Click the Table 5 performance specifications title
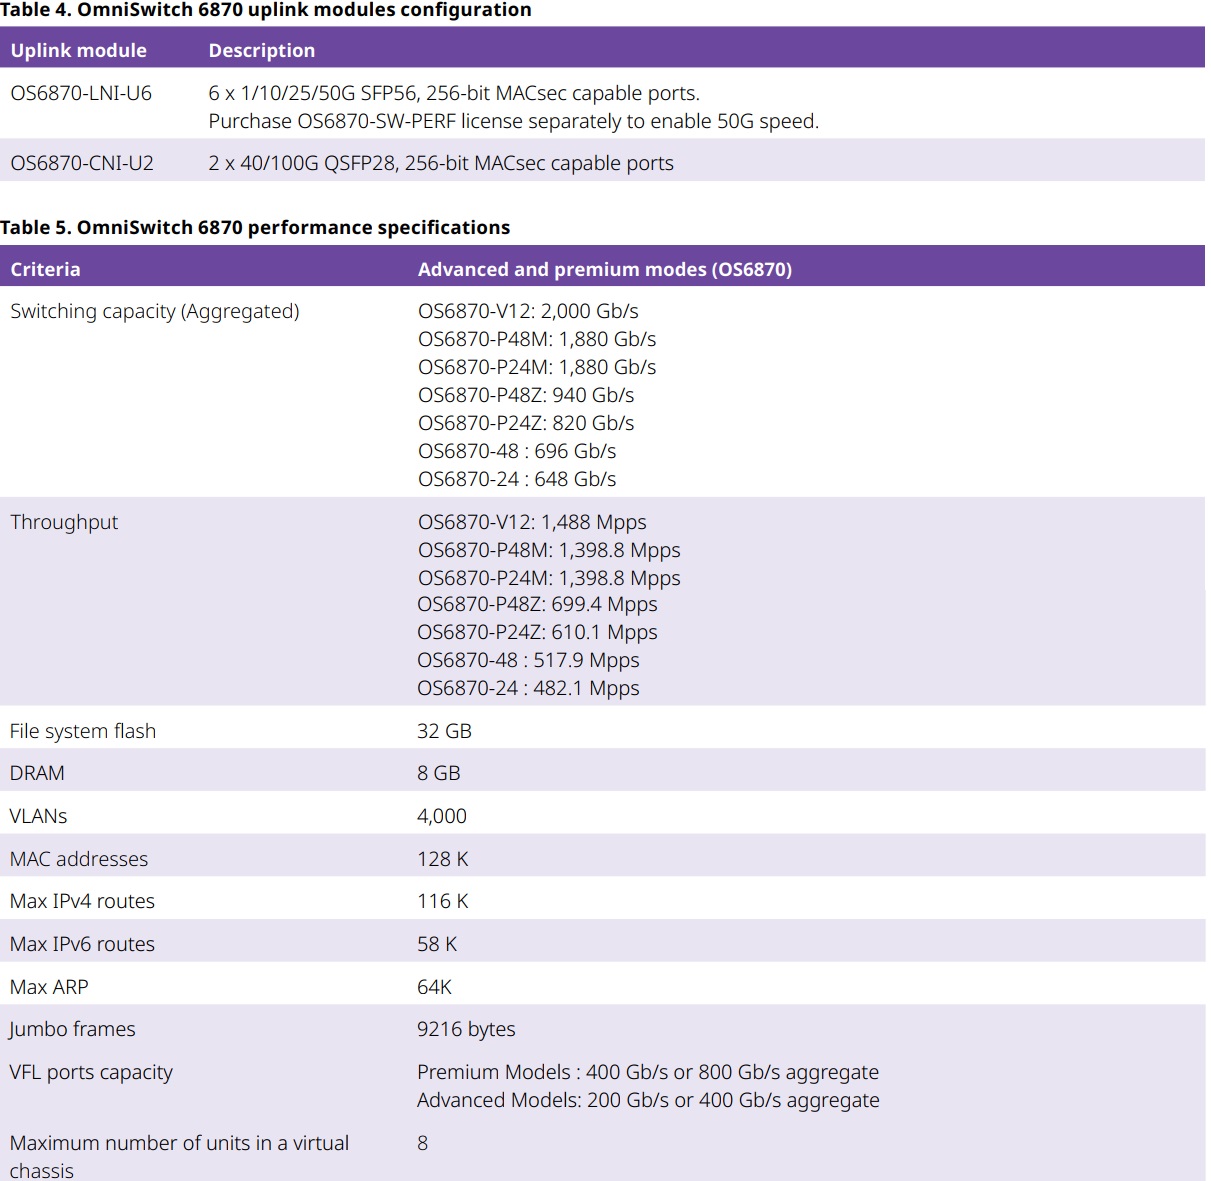1211x1181 pixels. coord(255,227)
